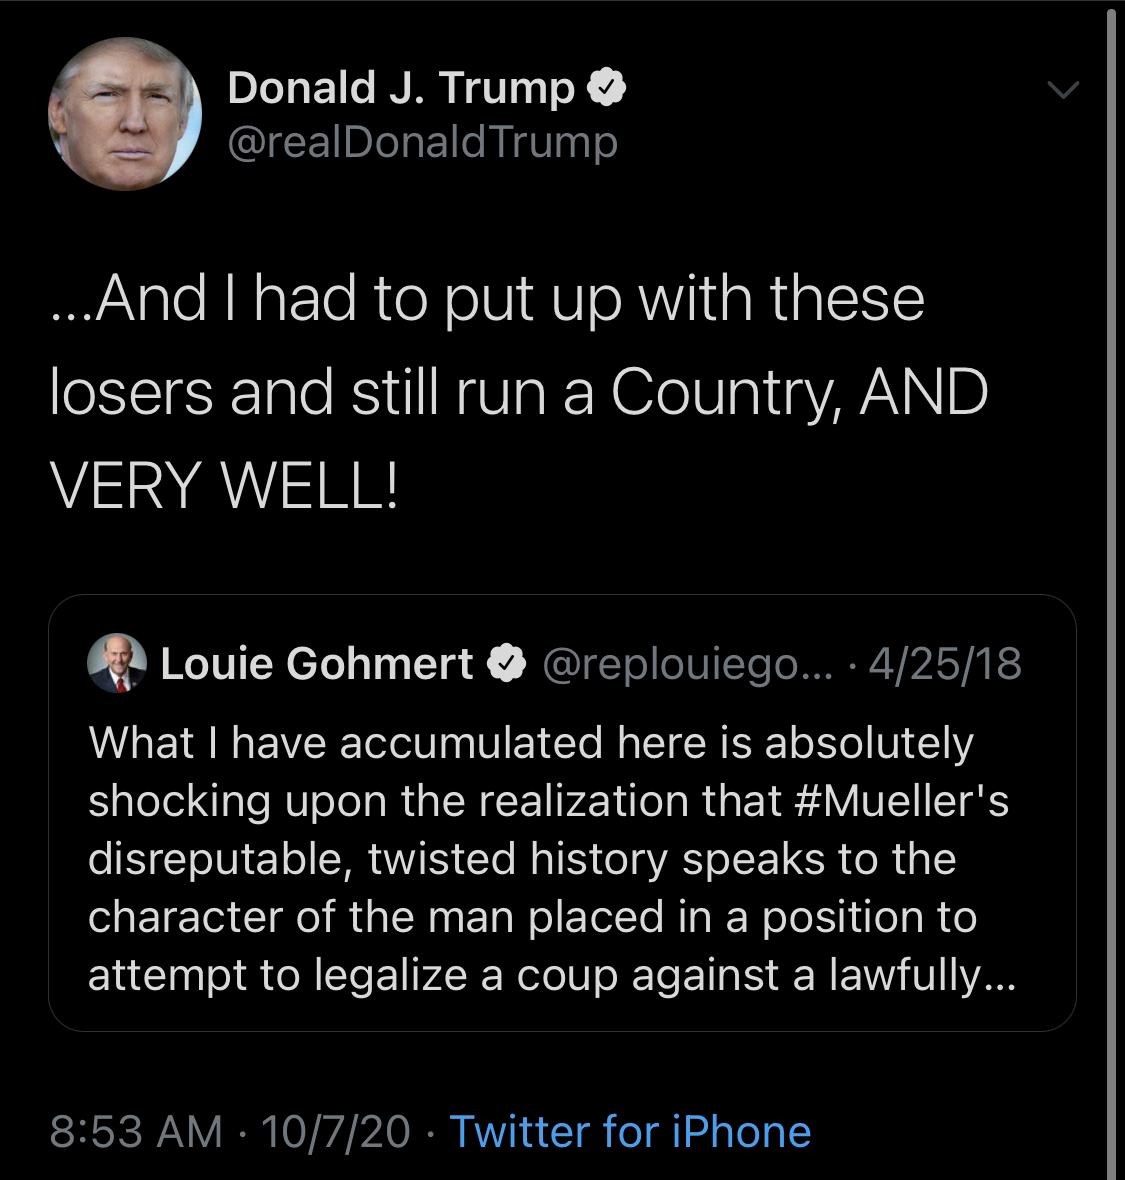The height and width of the screenshot is (1180, 1125).
Task: Click the "VERY WELL!" line of the tweet
Action: point(224,486)
